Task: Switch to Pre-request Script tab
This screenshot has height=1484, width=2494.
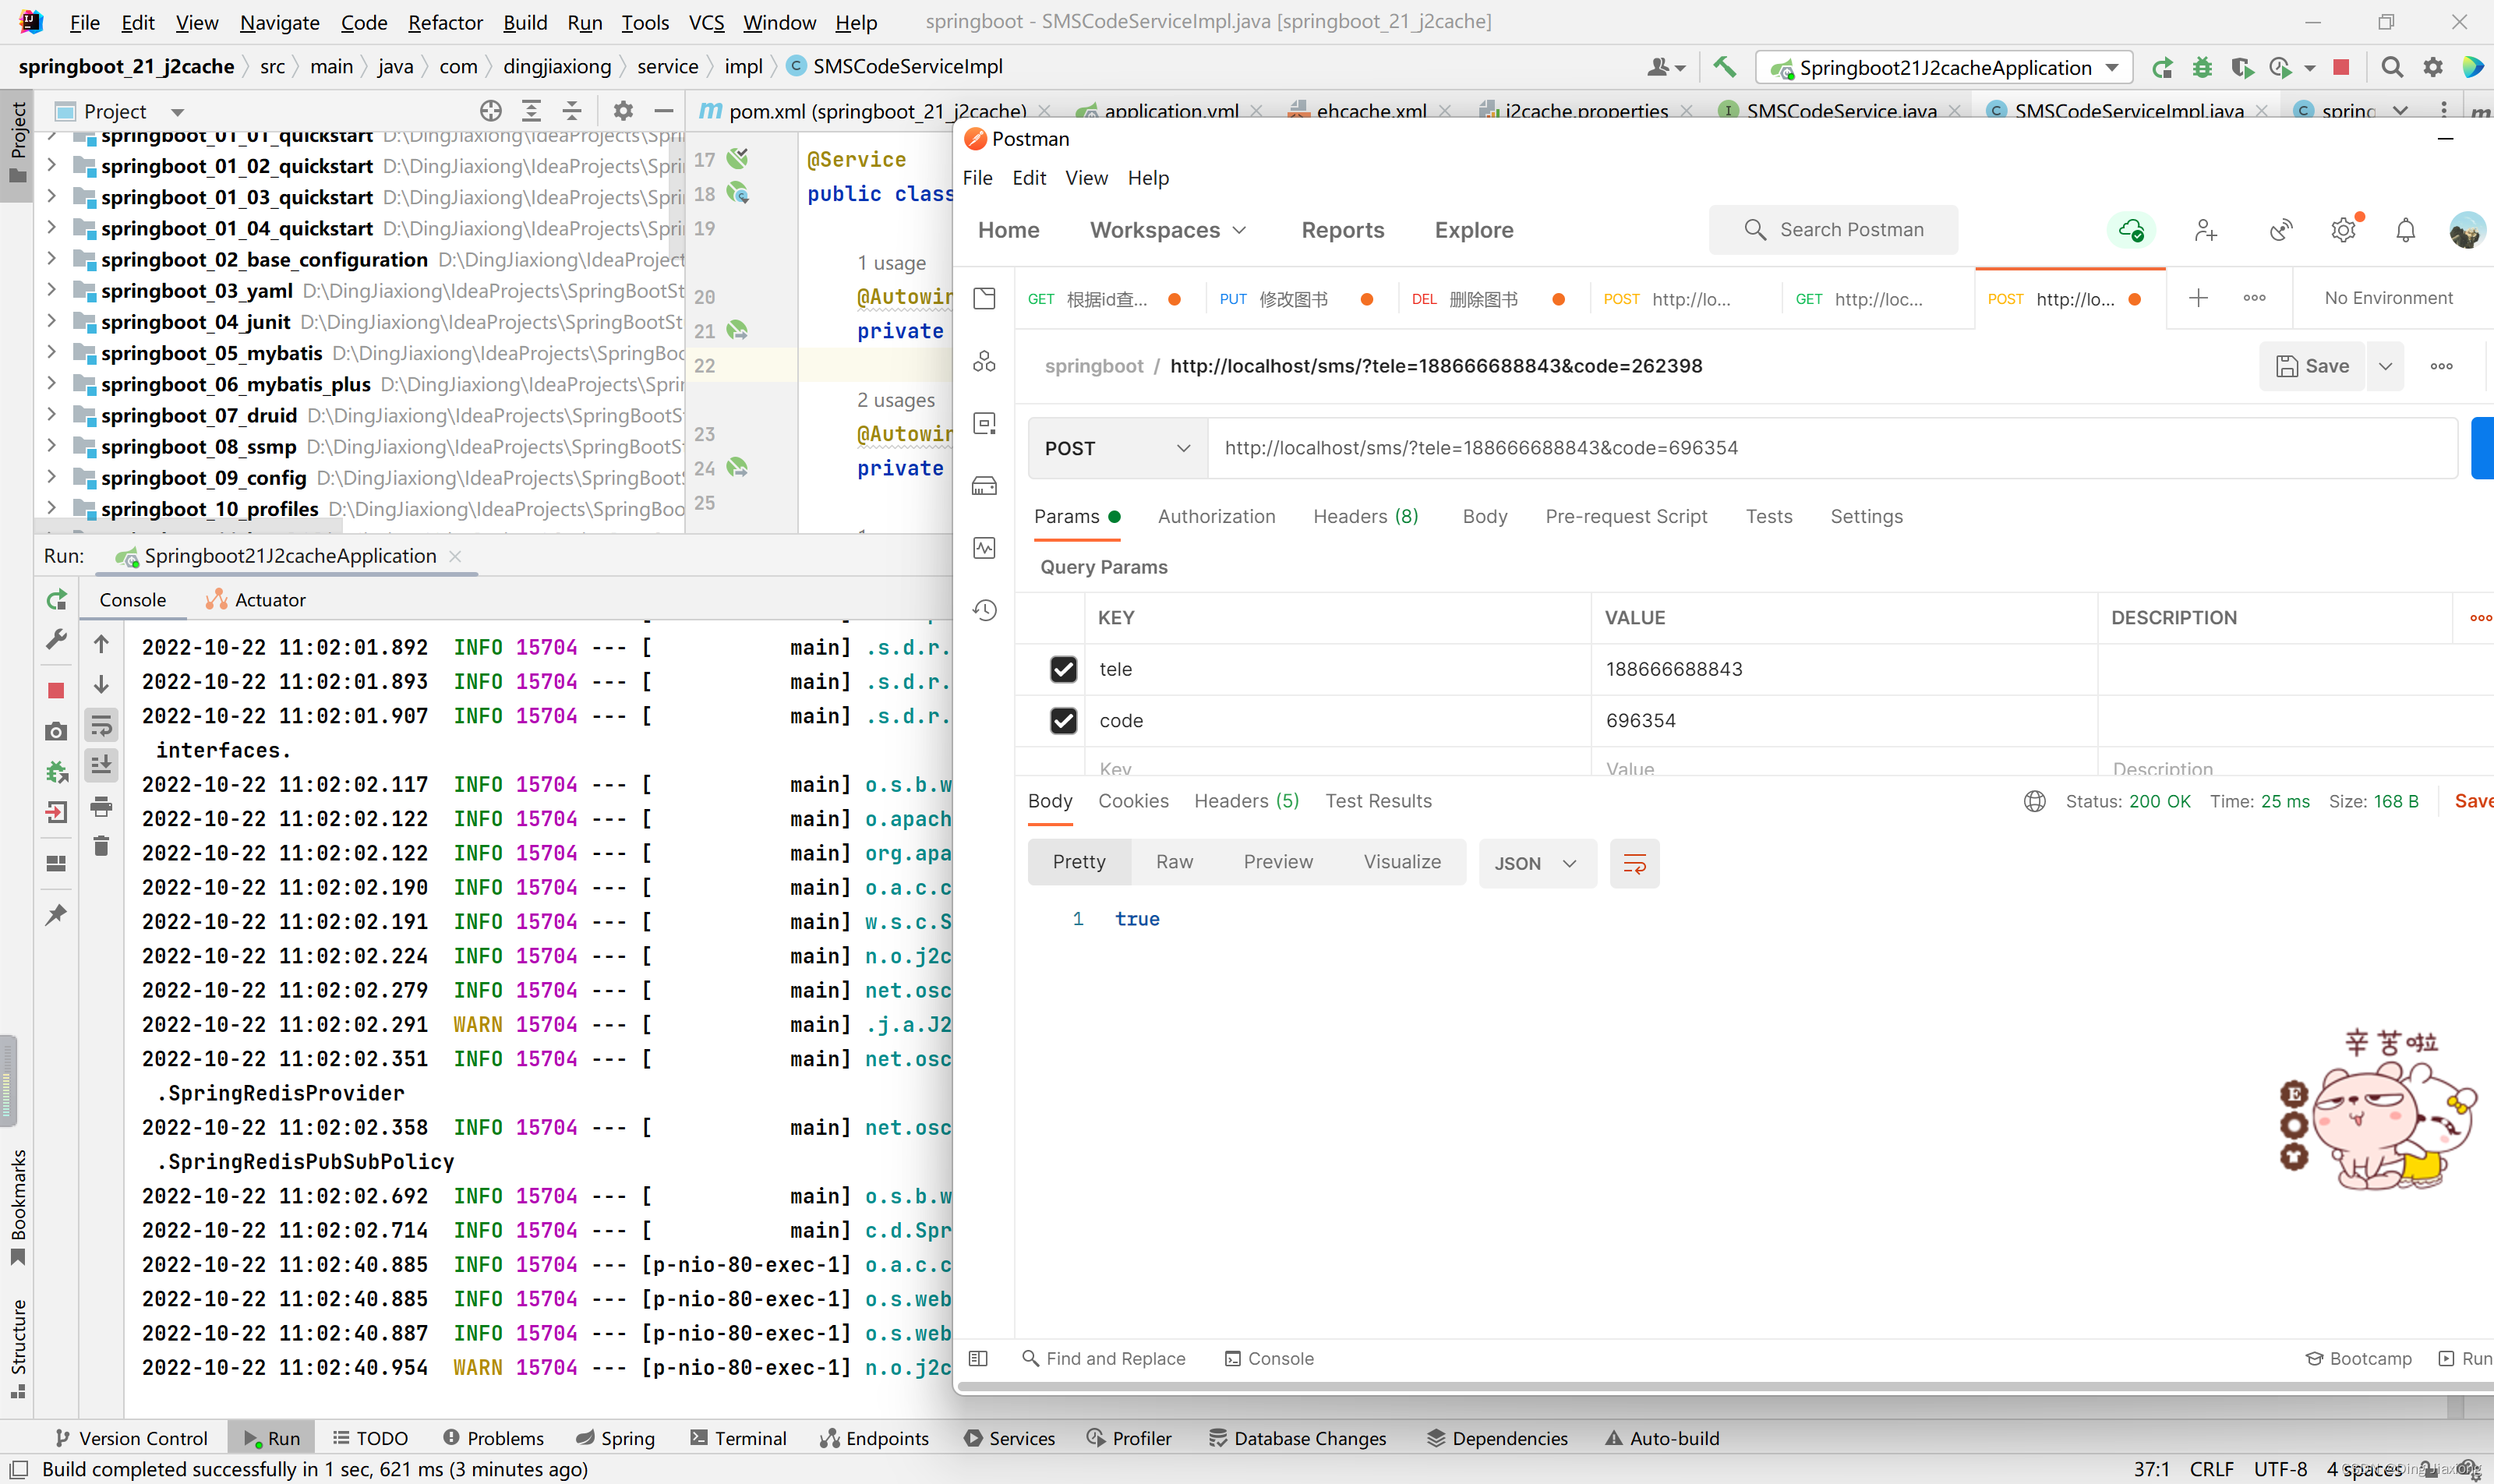Action: pyautogui.click(x=1626, y=516)
